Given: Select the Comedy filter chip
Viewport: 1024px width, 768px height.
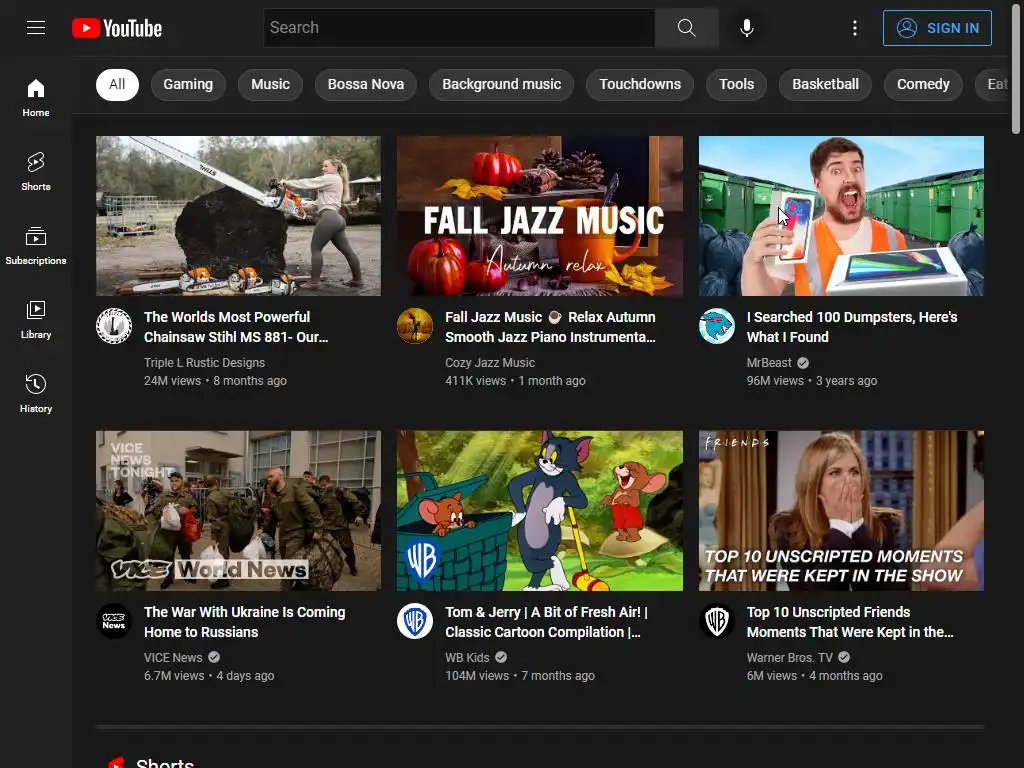Looking at the screenshot, I should [x=923, y=84].
